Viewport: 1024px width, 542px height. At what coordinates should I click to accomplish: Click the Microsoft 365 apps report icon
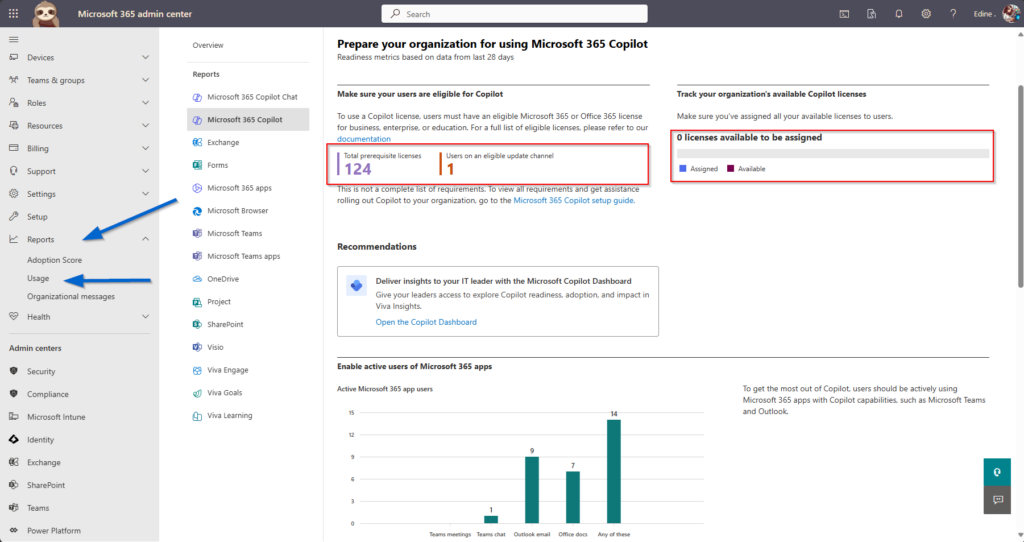[x=197, y=188]
